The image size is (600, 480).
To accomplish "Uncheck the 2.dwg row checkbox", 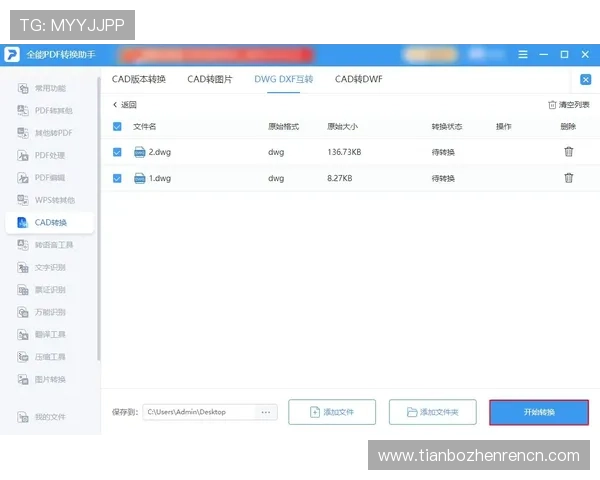I will [117, 152].
